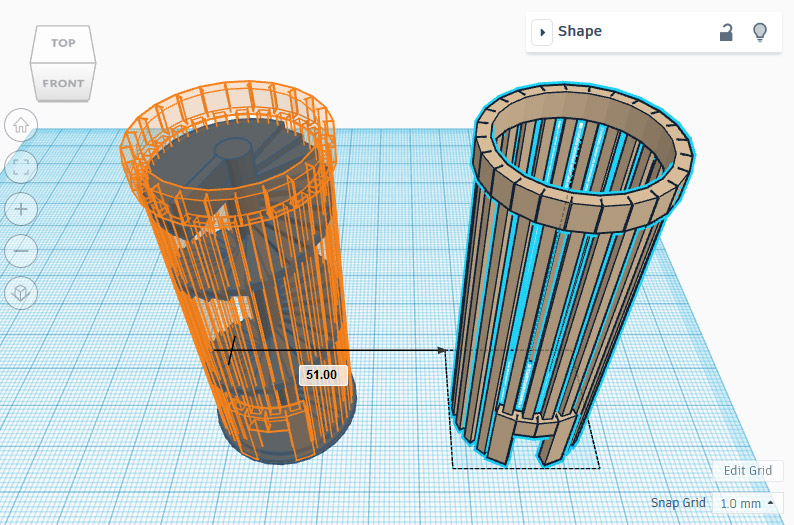Click the Shape panel title
This screenshot has width=794, height=525.
580,32
